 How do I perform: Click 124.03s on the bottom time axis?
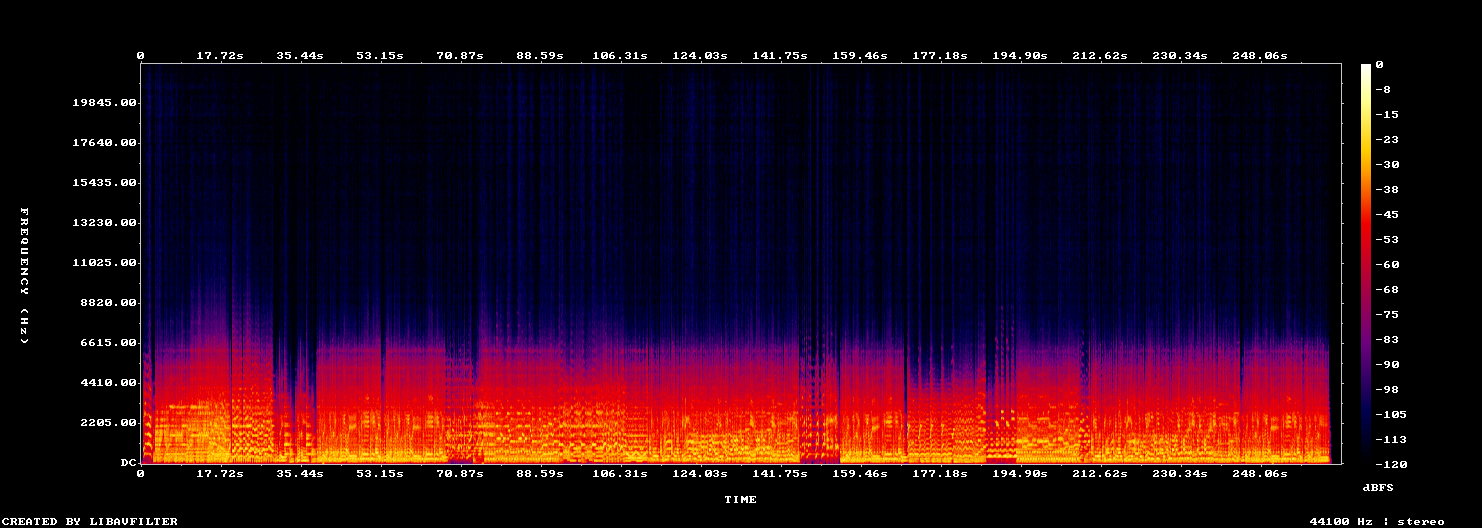(700, 473)
